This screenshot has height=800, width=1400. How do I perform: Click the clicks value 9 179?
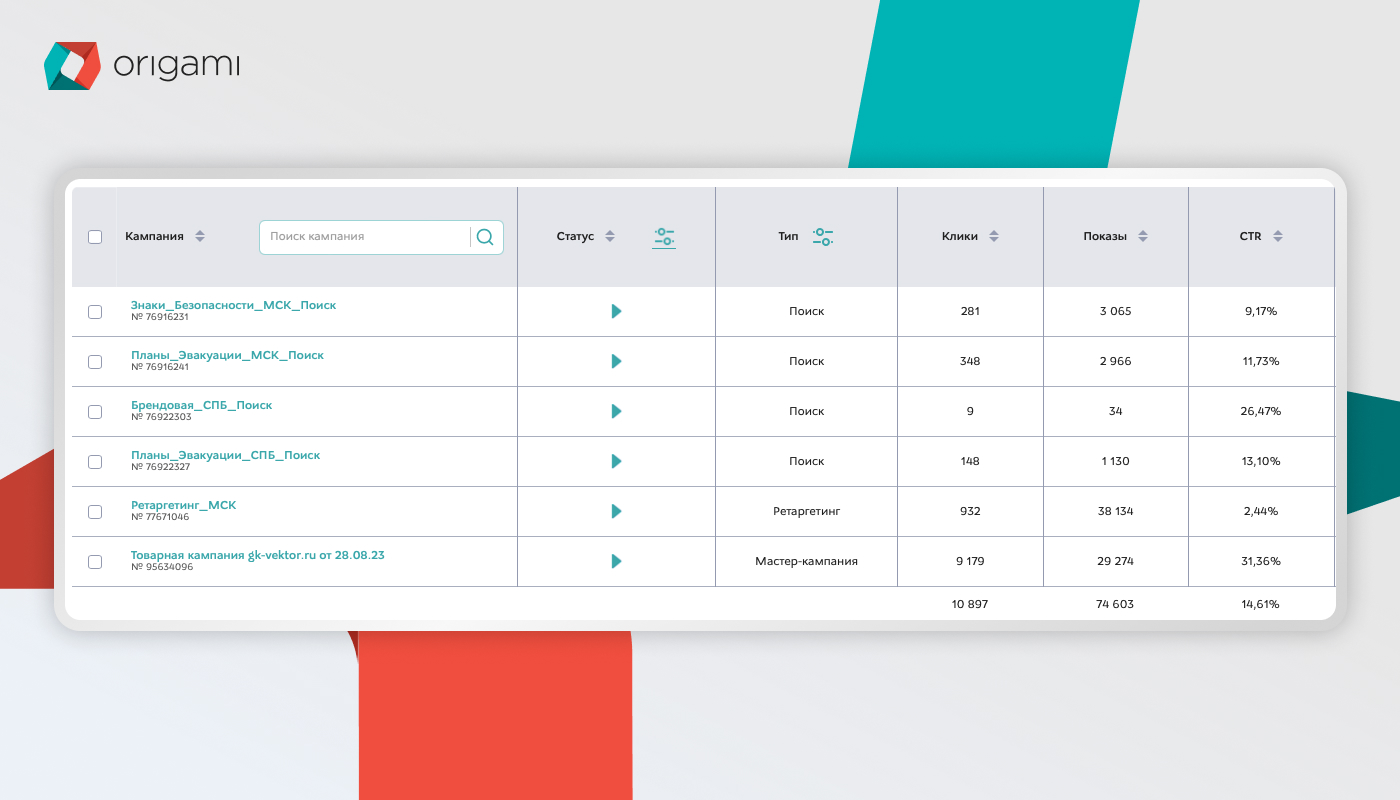pyautogui.click(x=970, y=561)
